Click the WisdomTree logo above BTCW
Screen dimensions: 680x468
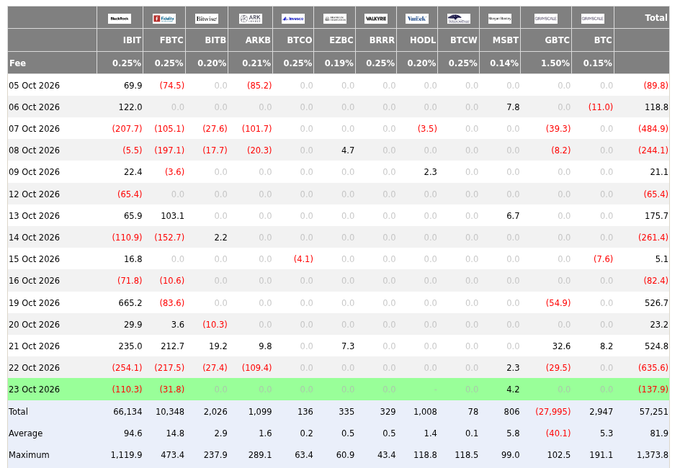458,19
